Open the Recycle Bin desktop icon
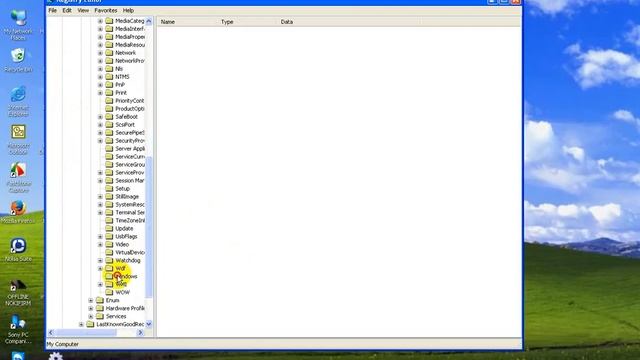The width and height of the screenshot is (640, 360). [18, 60]
